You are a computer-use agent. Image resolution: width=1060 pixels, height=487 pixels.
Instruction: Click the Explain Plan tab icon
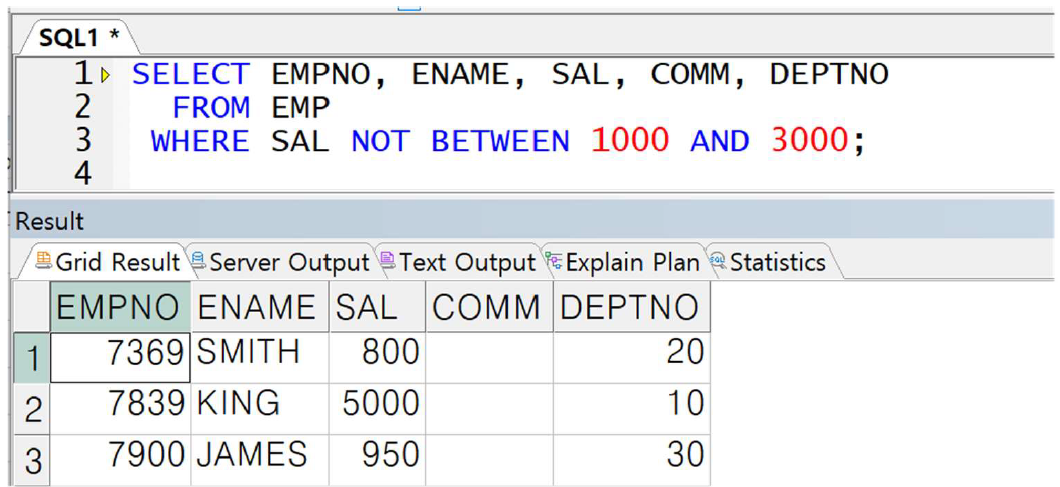pyautogui.click(x=554, y=261)
